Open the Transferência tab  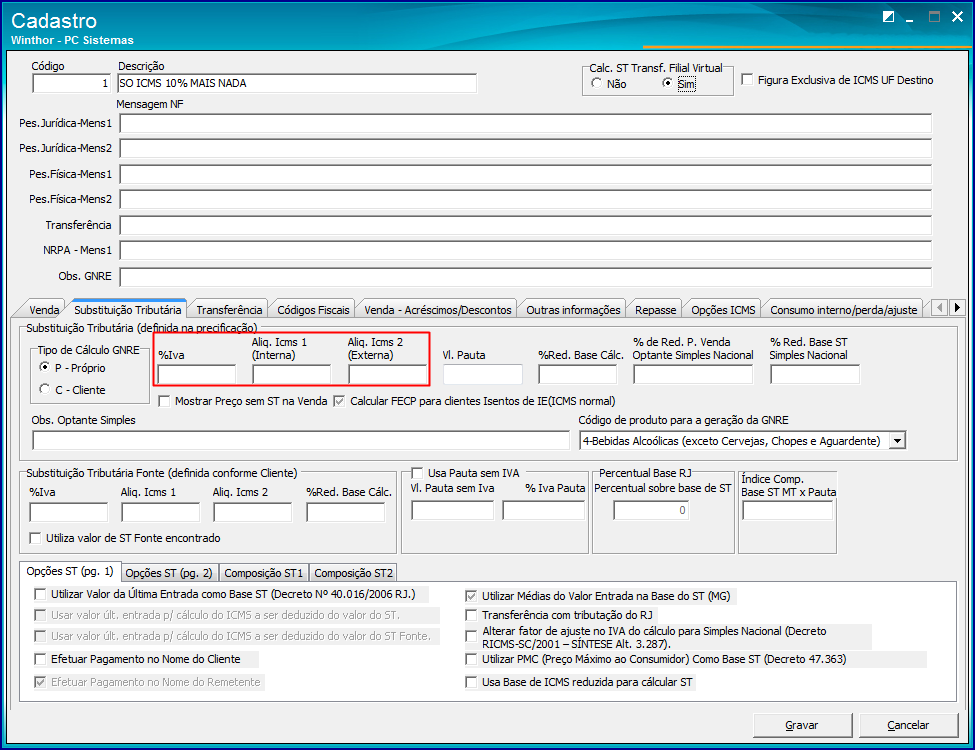[x=229, y=310]
